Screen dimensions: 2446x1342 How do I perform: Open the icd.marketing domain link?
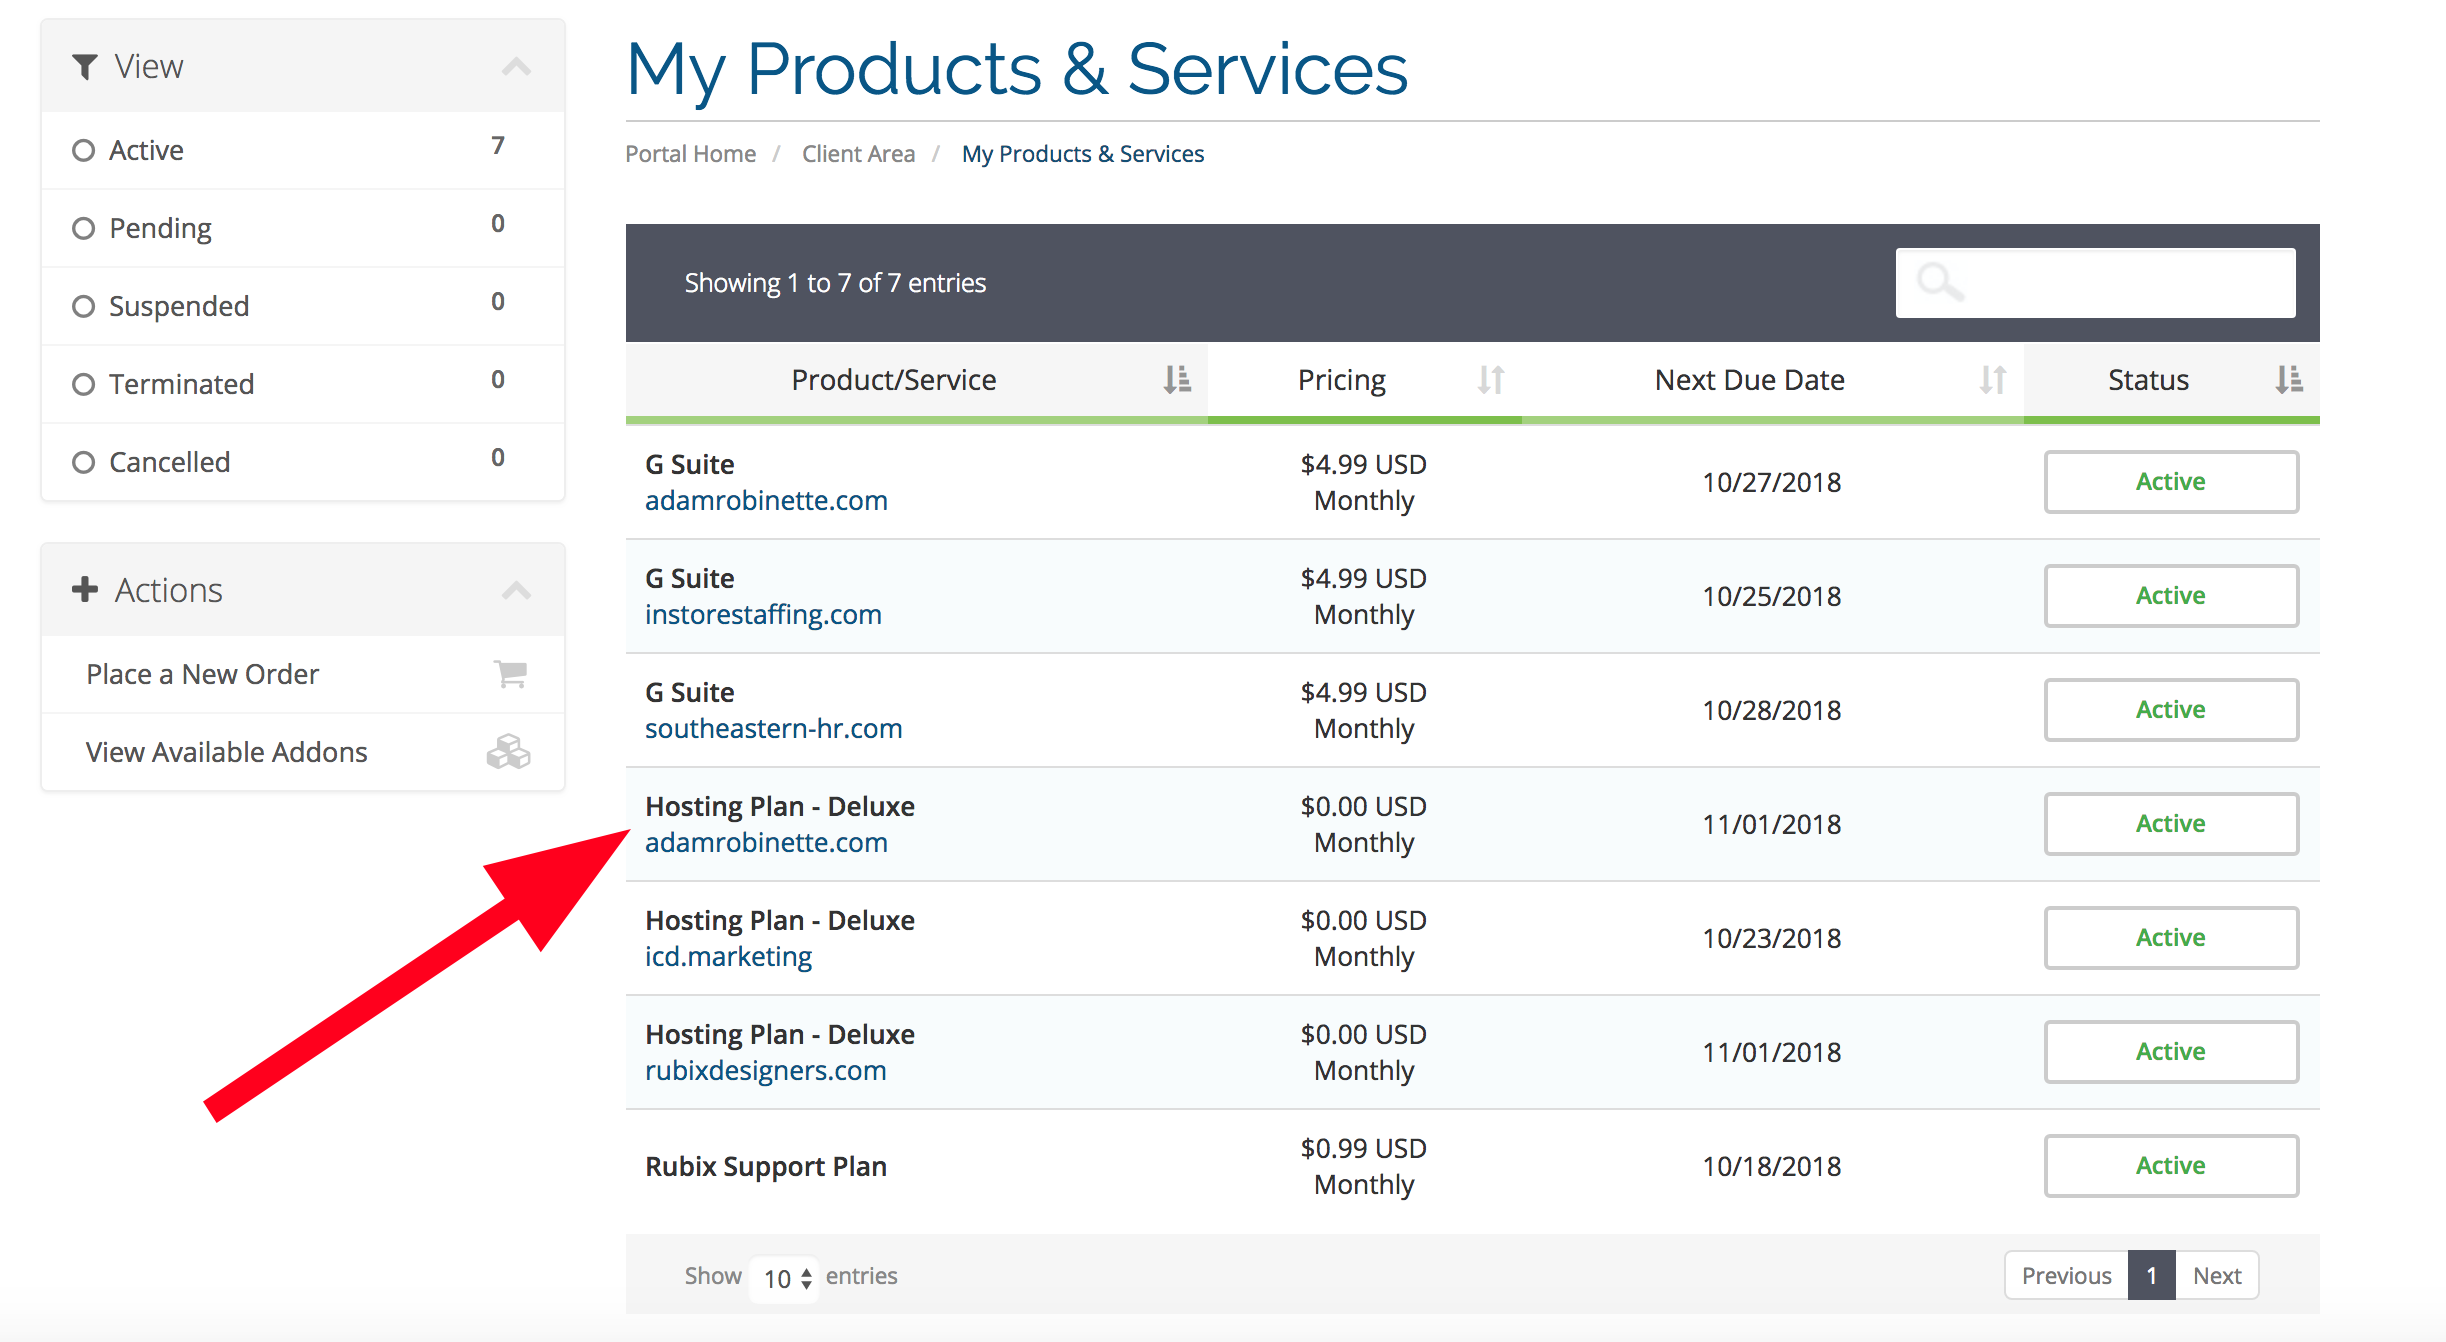point(728,957)
